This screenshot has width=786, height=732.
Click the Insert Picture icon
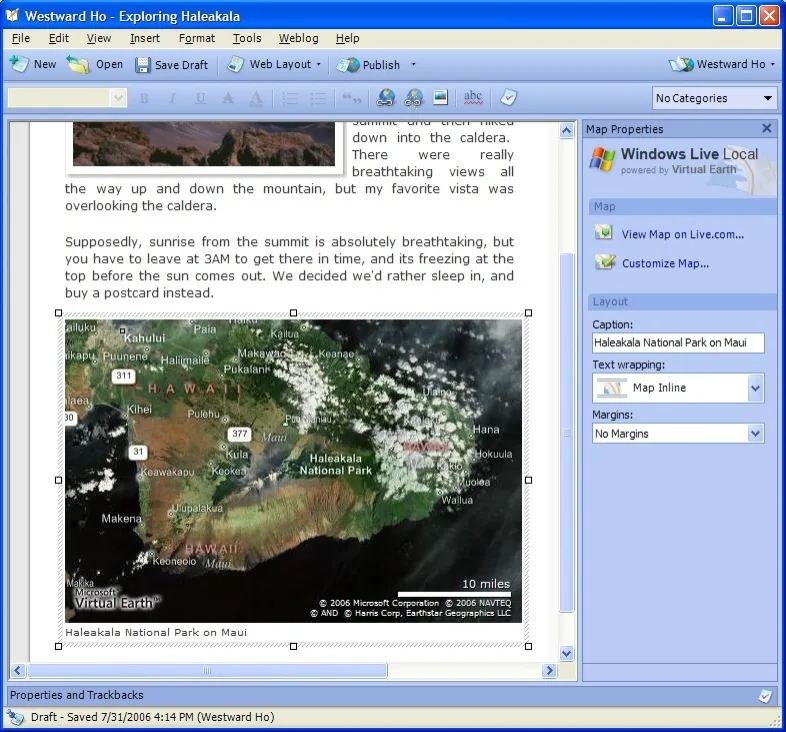coord(440,97)
